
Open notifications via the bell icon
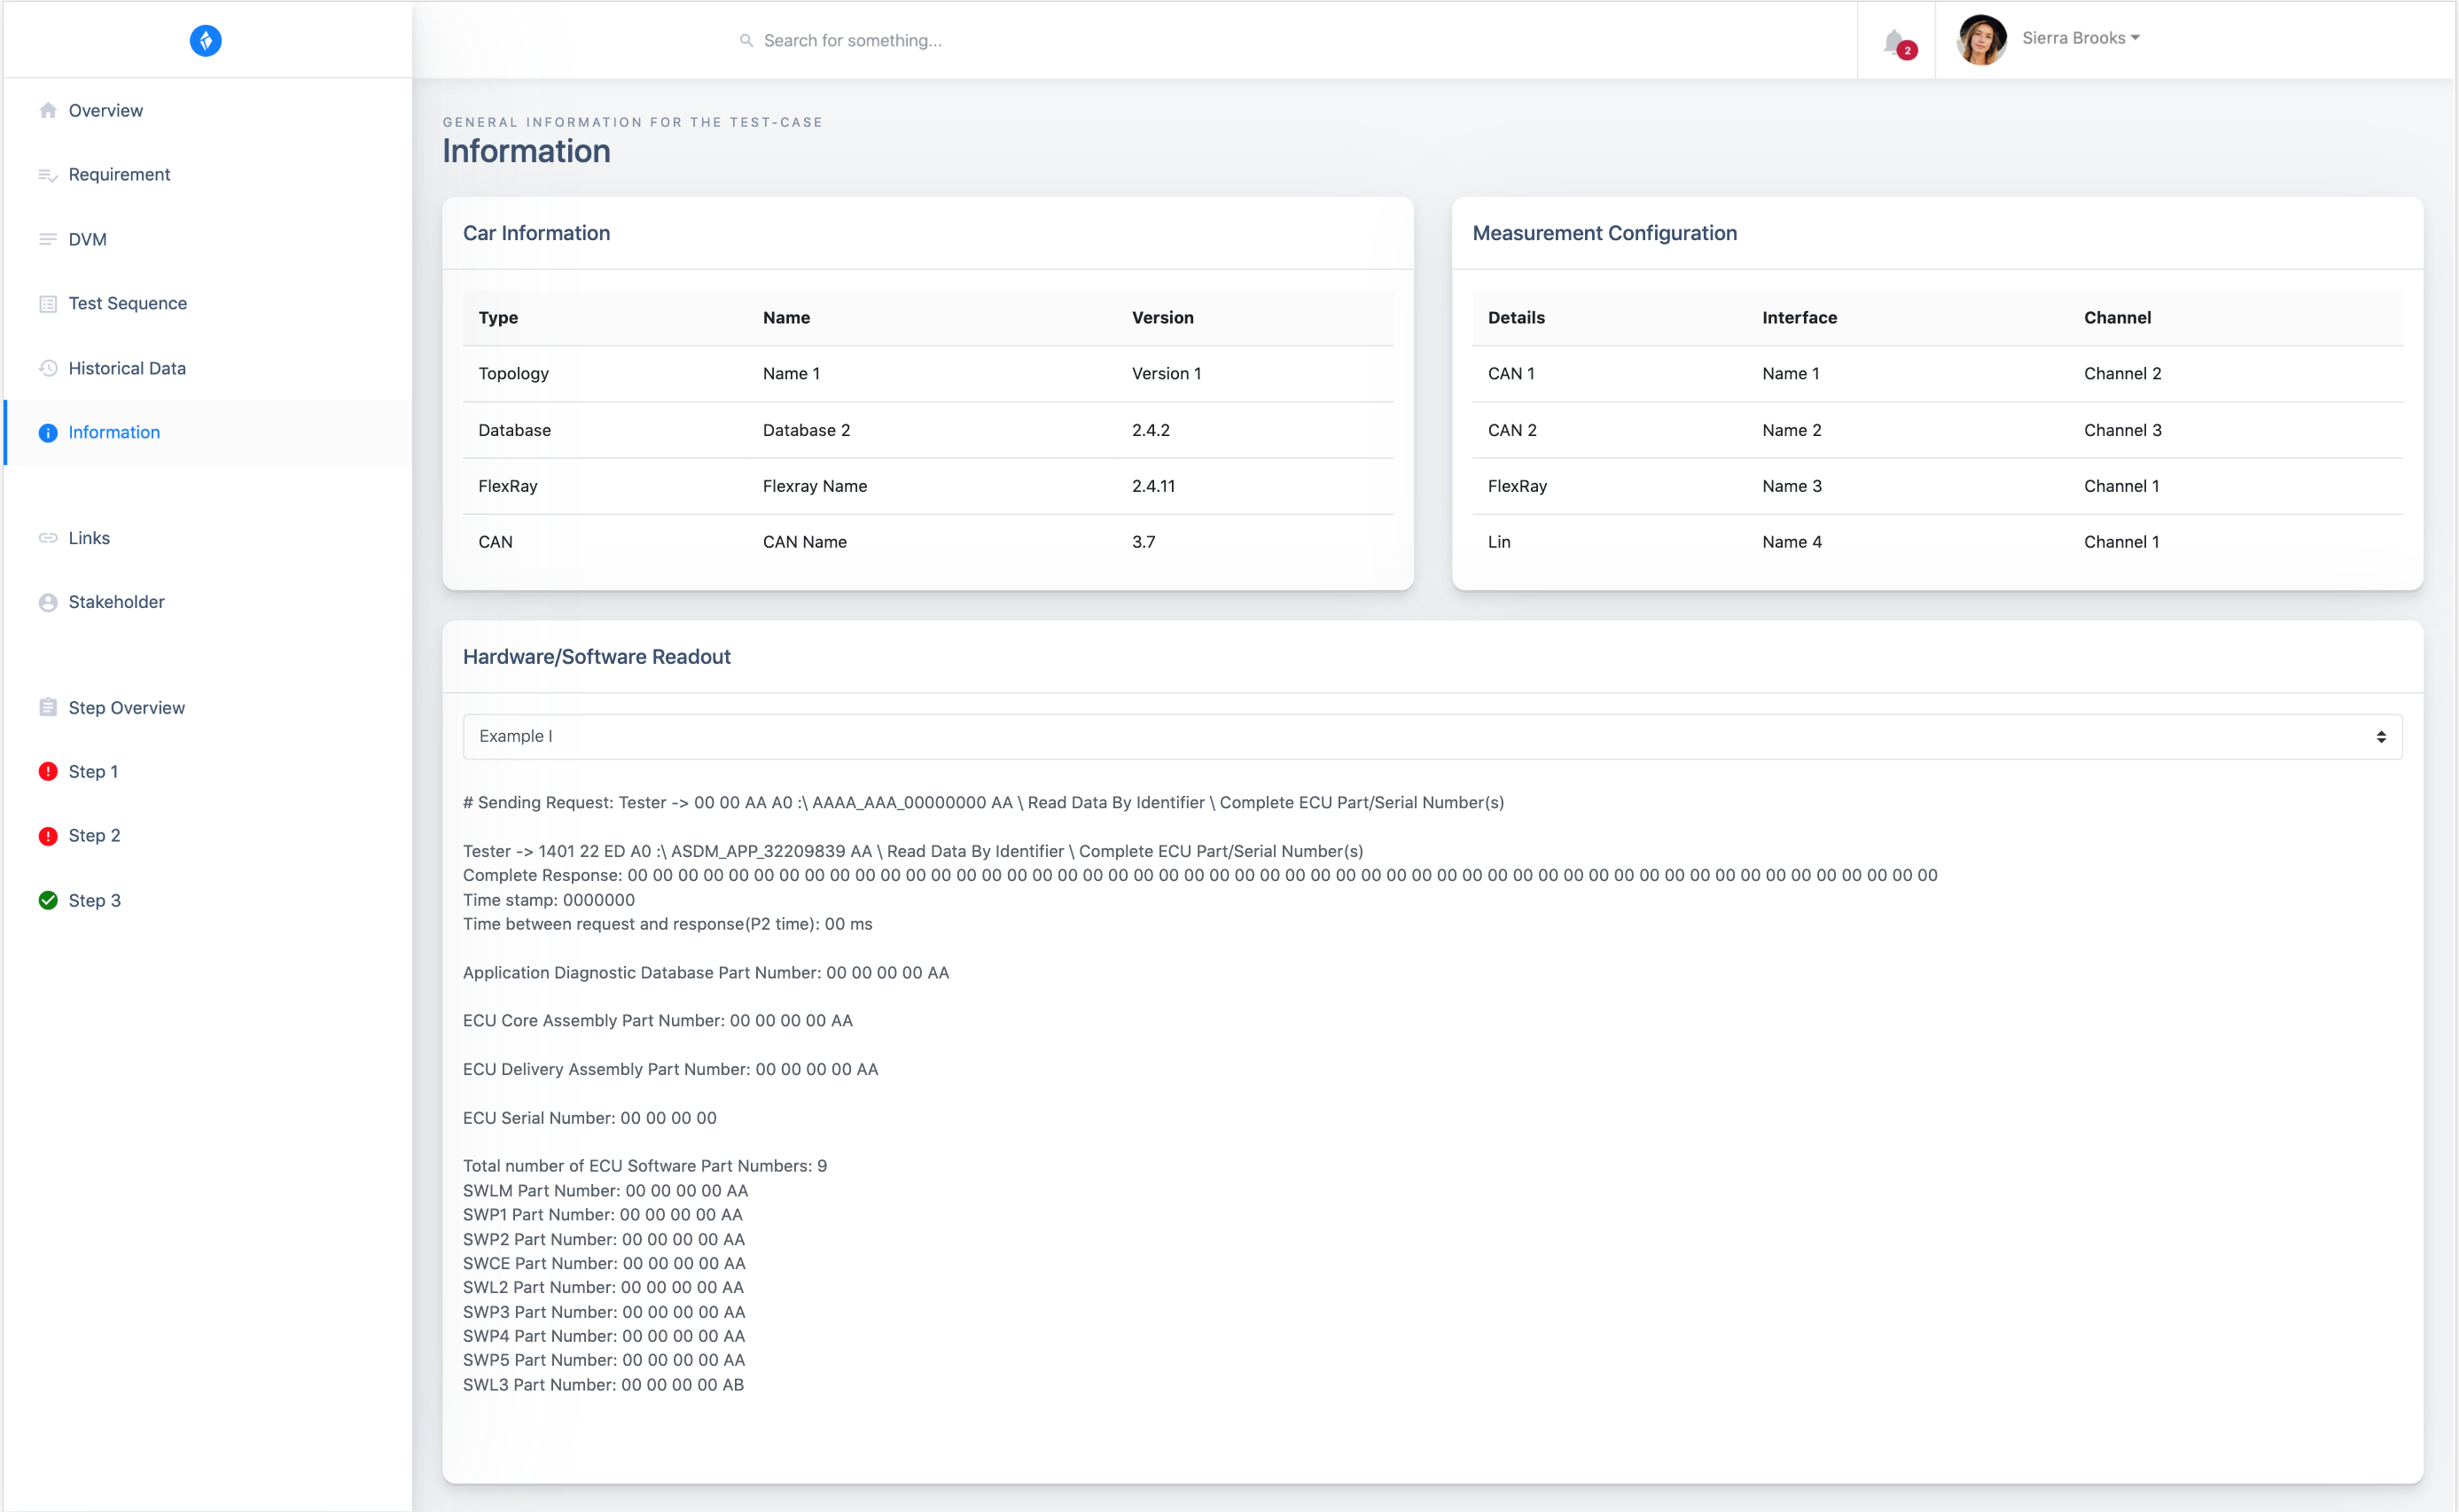(x=1896, y=42)
